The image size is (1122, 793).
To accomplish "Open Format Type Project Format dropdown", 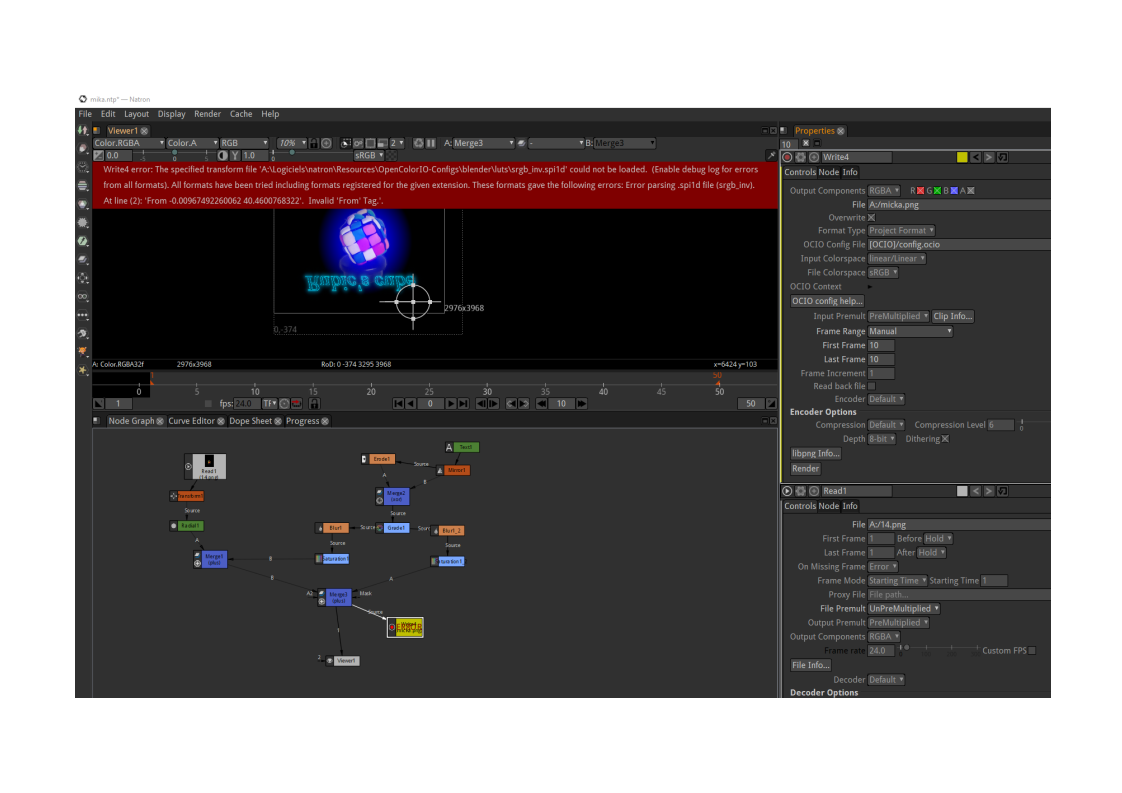I will [901, 230].
